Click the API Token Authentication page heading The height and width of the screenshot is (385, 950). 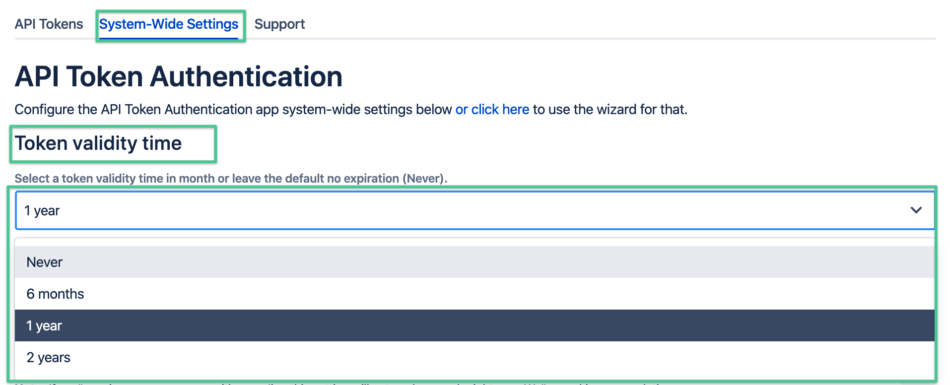click(179, 77)
